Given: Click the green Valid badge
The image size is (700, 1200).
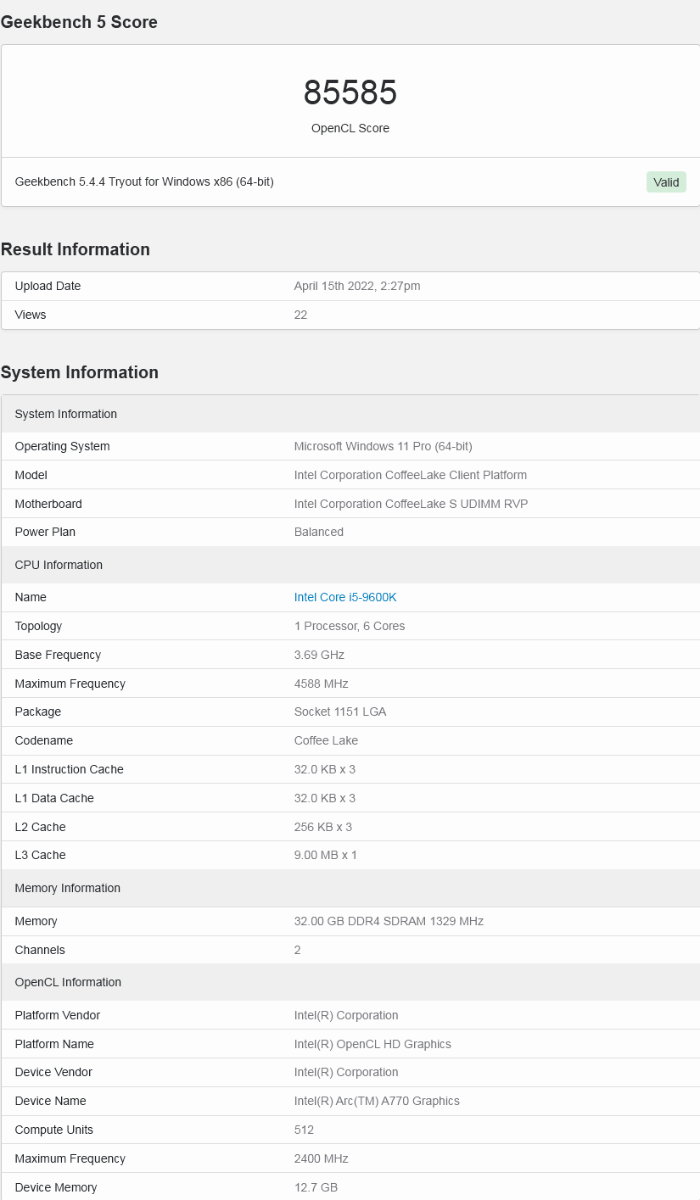Looking at the screenshot, I should point(666,182).
